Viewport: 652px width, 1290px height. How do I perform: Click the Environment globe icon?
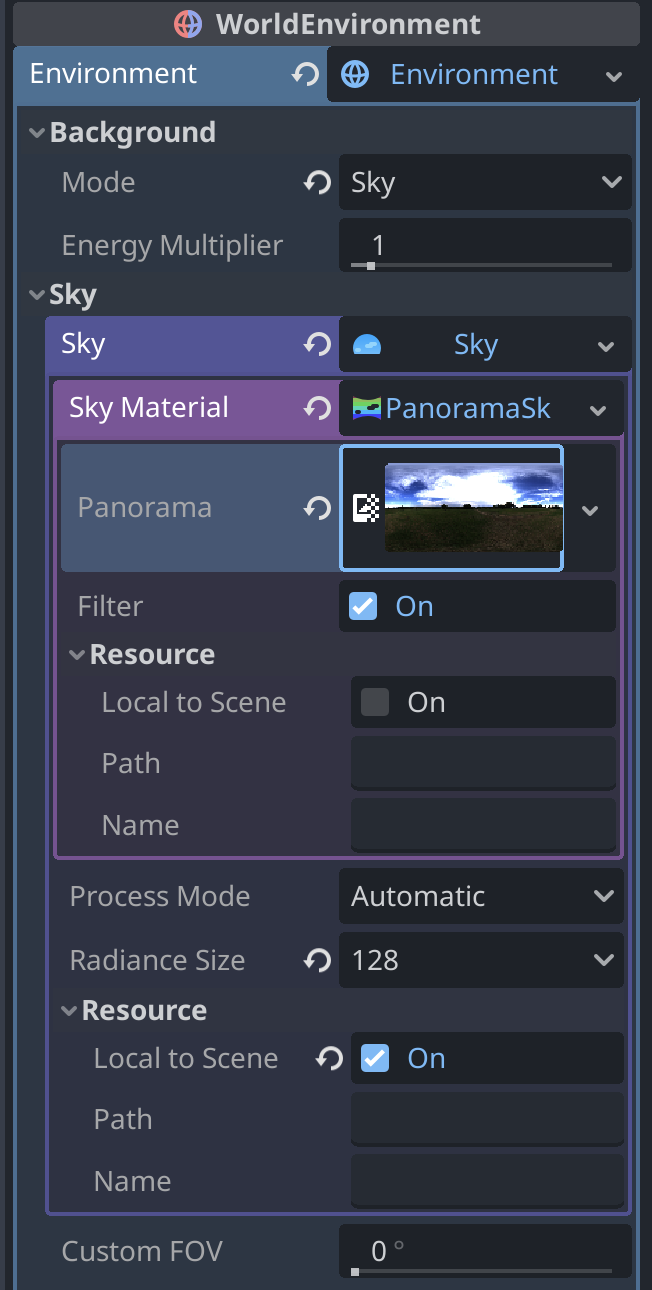coord(354,74)
